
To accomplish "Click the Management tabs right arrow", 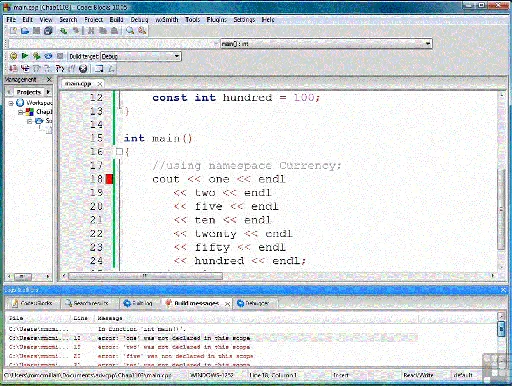I will 48,92.
